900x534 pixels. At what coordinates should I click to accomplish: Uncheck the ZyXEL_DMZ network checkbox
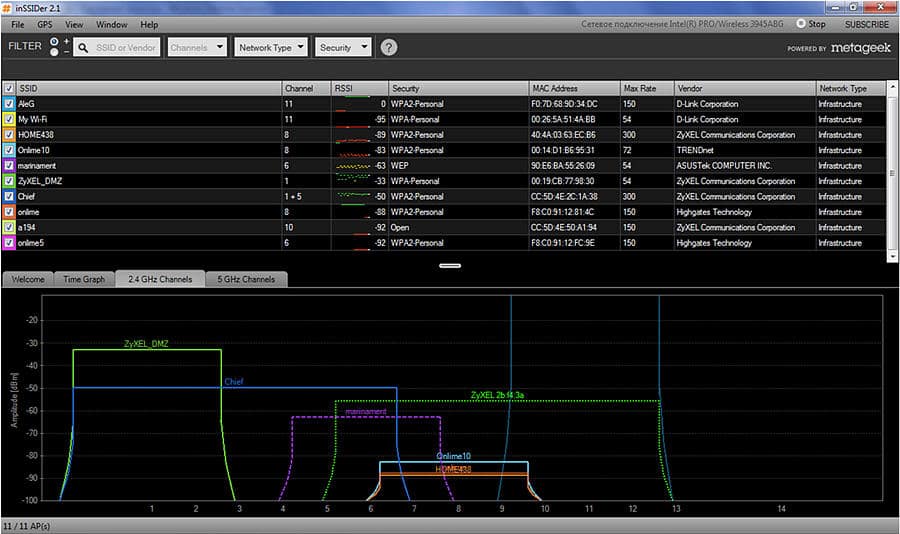9,181
